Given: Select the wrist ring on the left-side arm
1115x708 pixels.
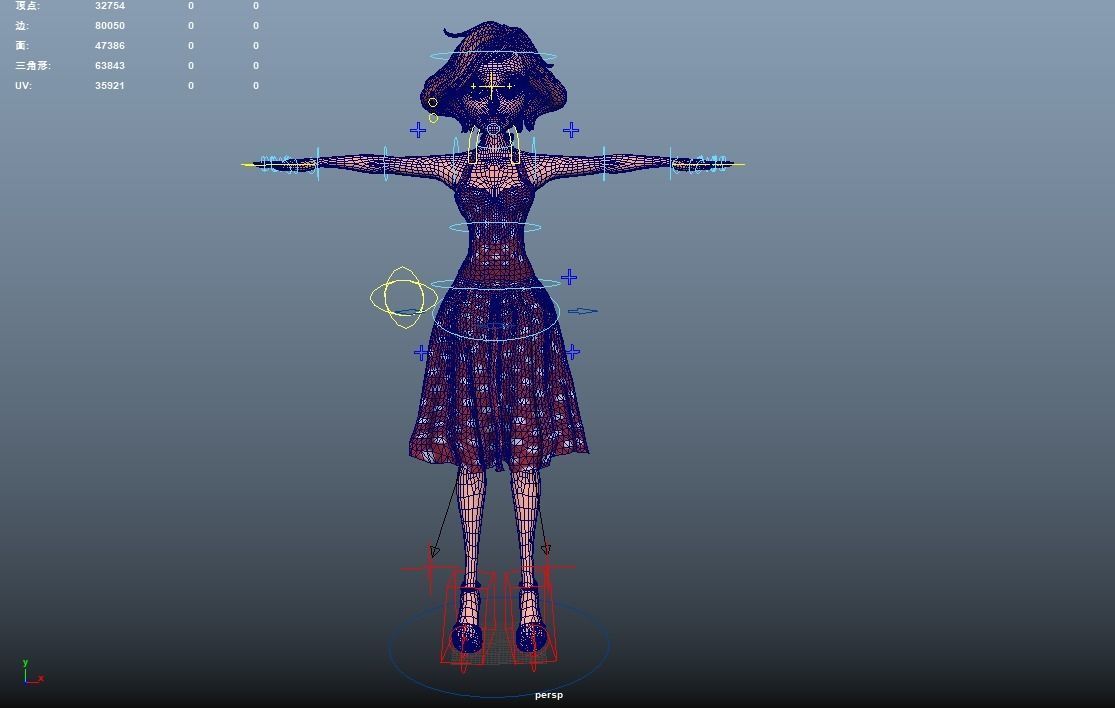Looking at the screenshot, I should [x=318, y=164].
